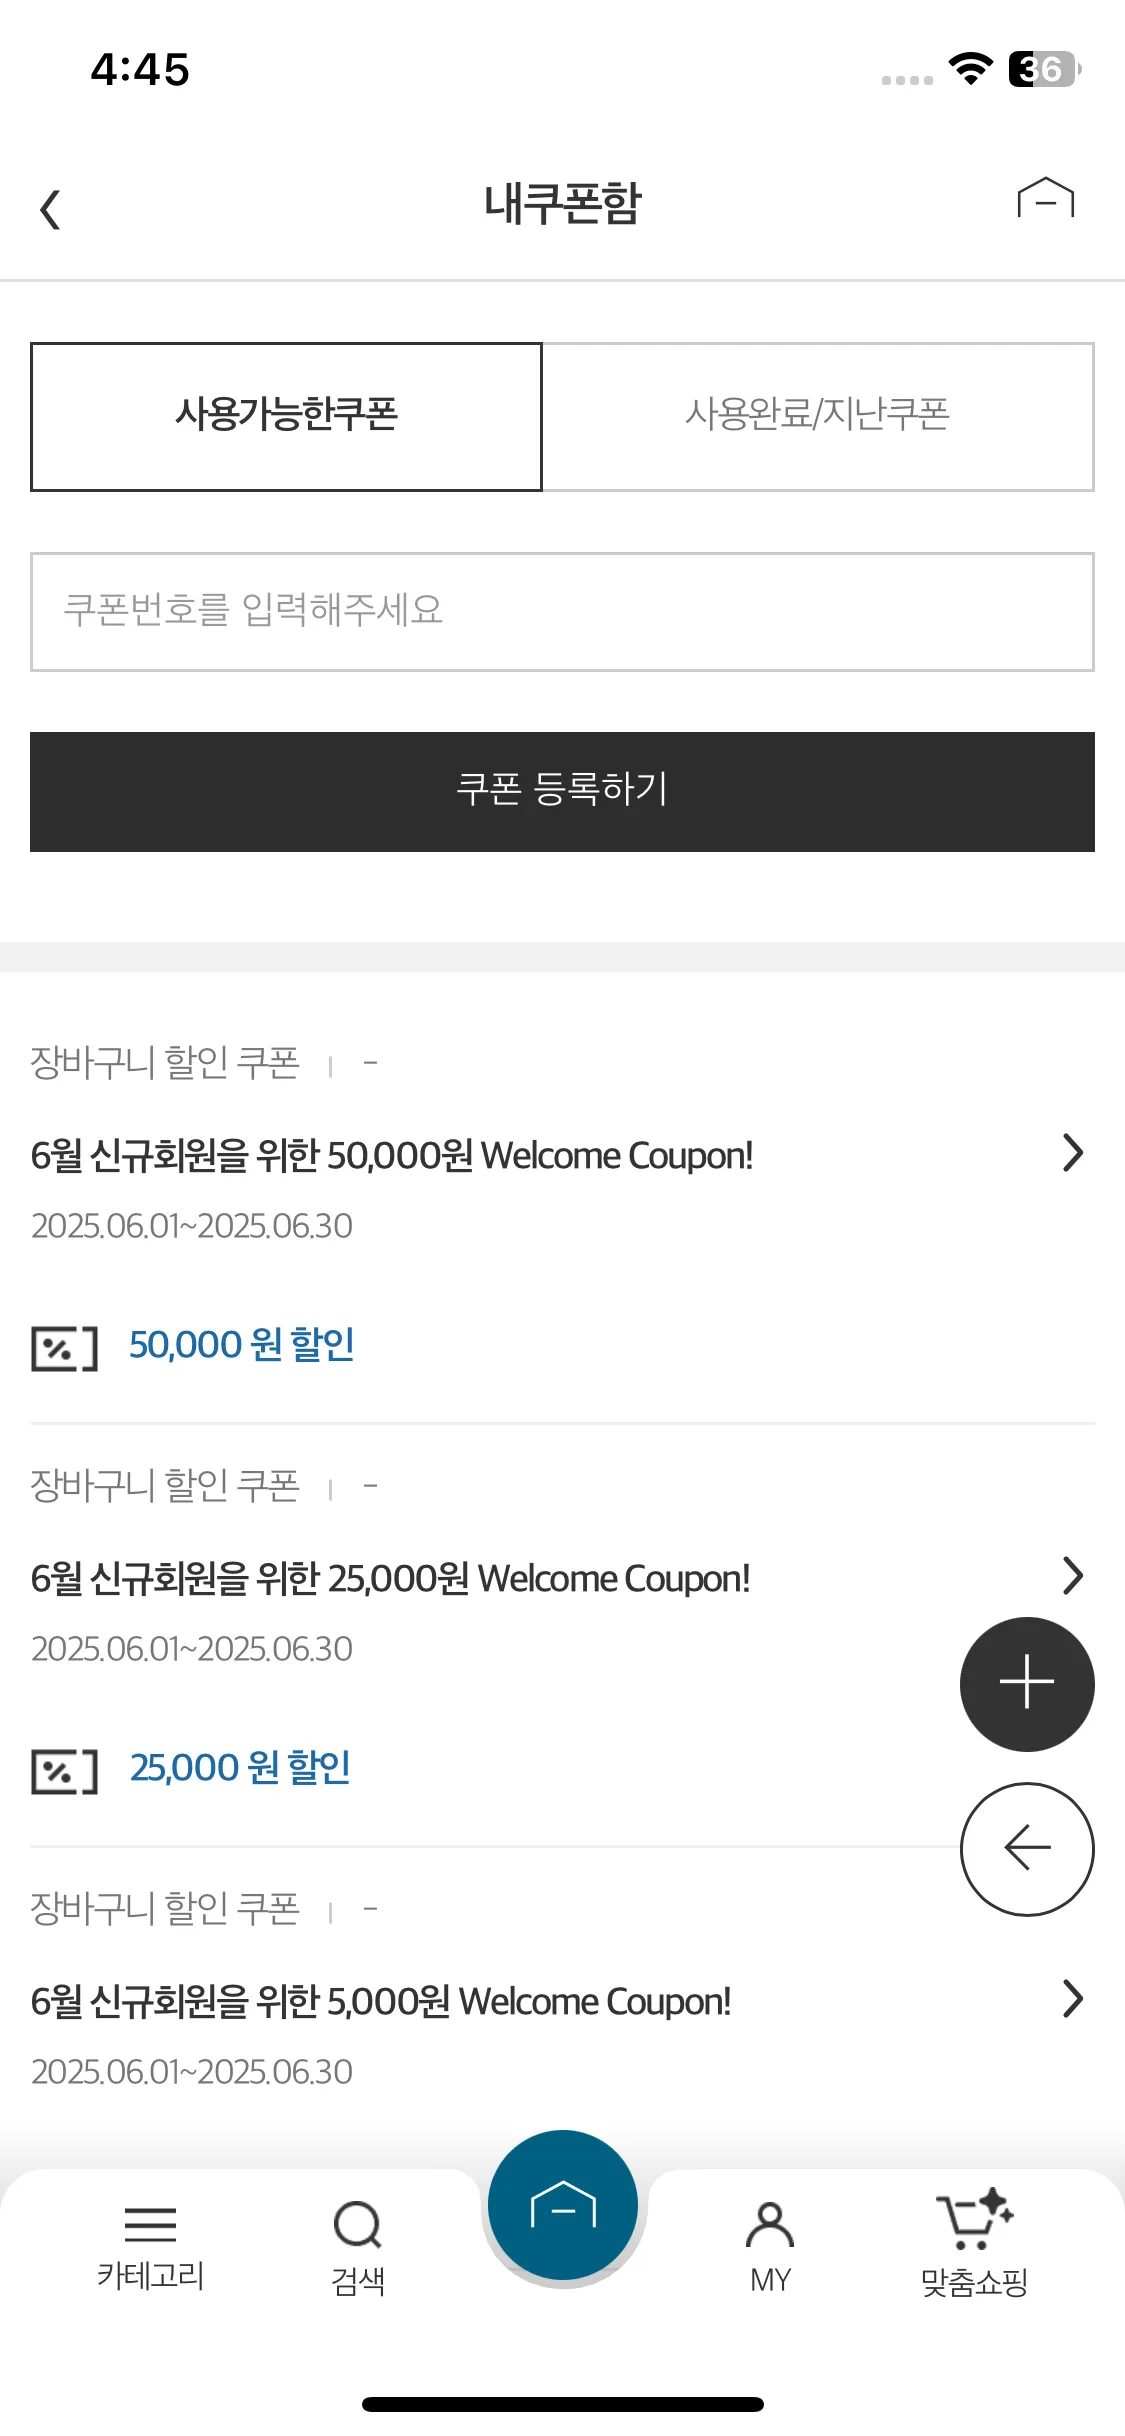This screenshot has width=1125, height=2436.
Task: Tap the center home button in bottom bar
Action: 563,2205
